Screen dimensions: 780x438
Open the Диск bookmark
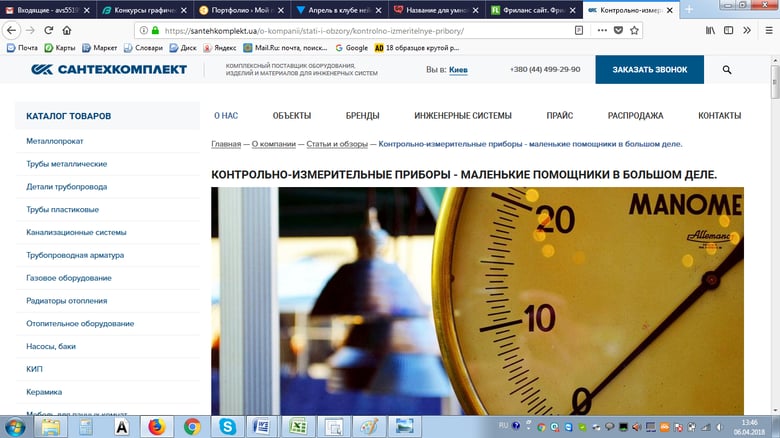tap(183, 48)
